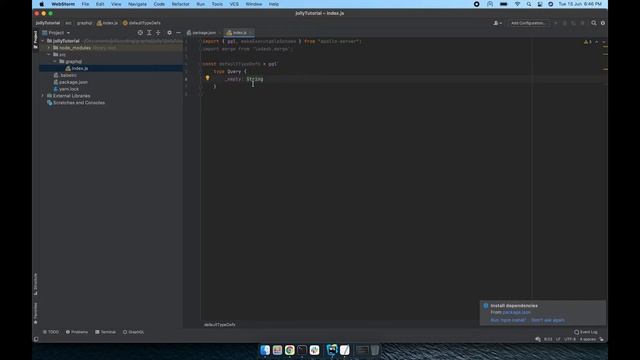Collapse the jollyTutorial root folder
Viewport: 640px width, 360px height.
pyautogui.click(x=42, y=41)
